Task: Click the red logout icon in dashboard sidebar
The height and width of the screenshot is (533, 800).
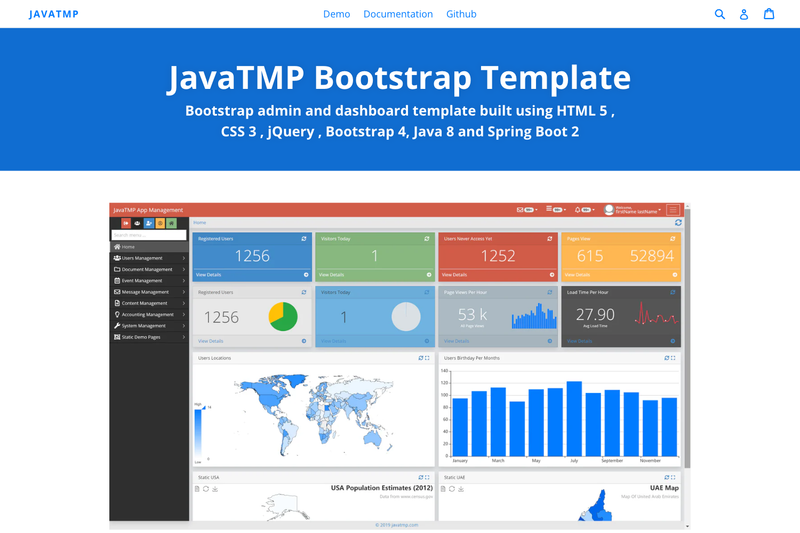Action: click(x=126, y=223)
